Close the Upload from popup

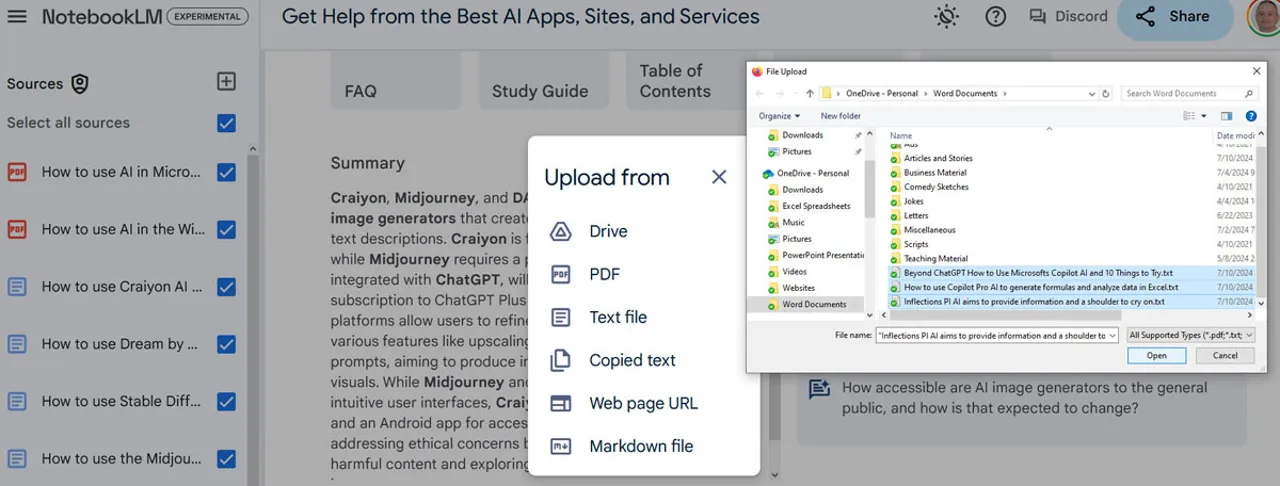pyautogui.click(x=719, y=177)
